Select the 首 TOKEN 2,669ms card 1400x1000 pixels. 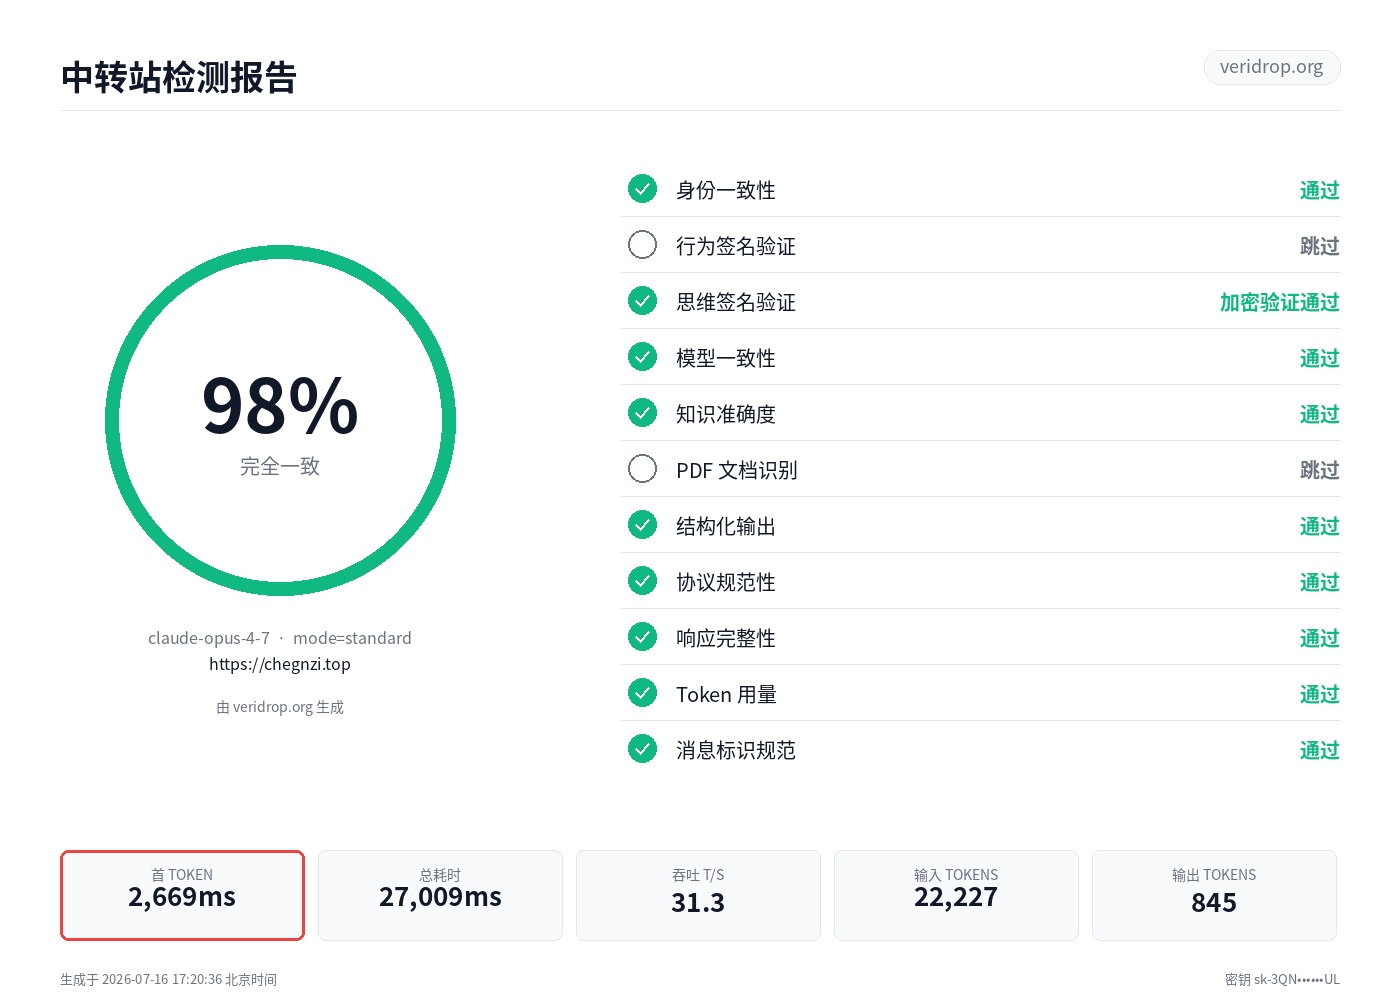tap(182, 895)
